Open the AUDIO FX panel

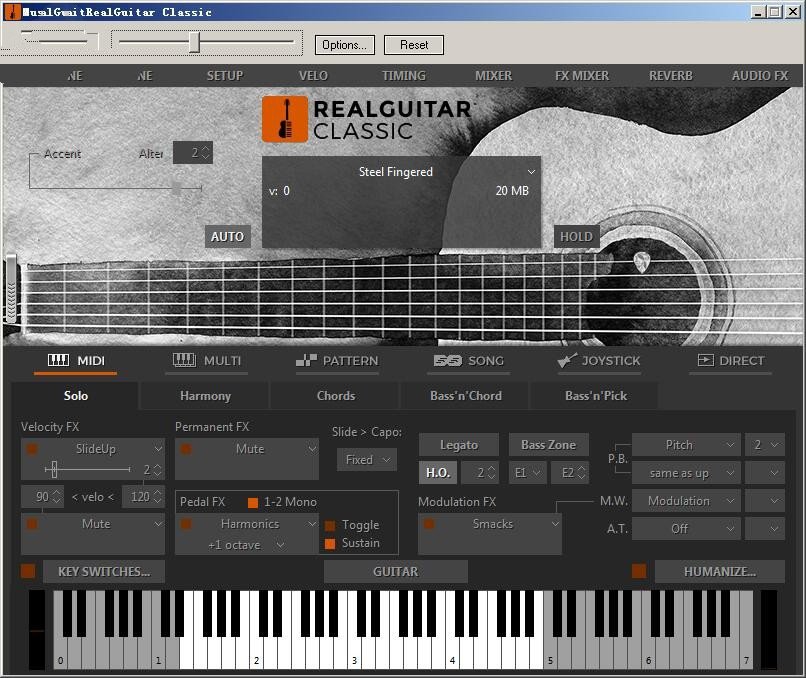(760, 76)
